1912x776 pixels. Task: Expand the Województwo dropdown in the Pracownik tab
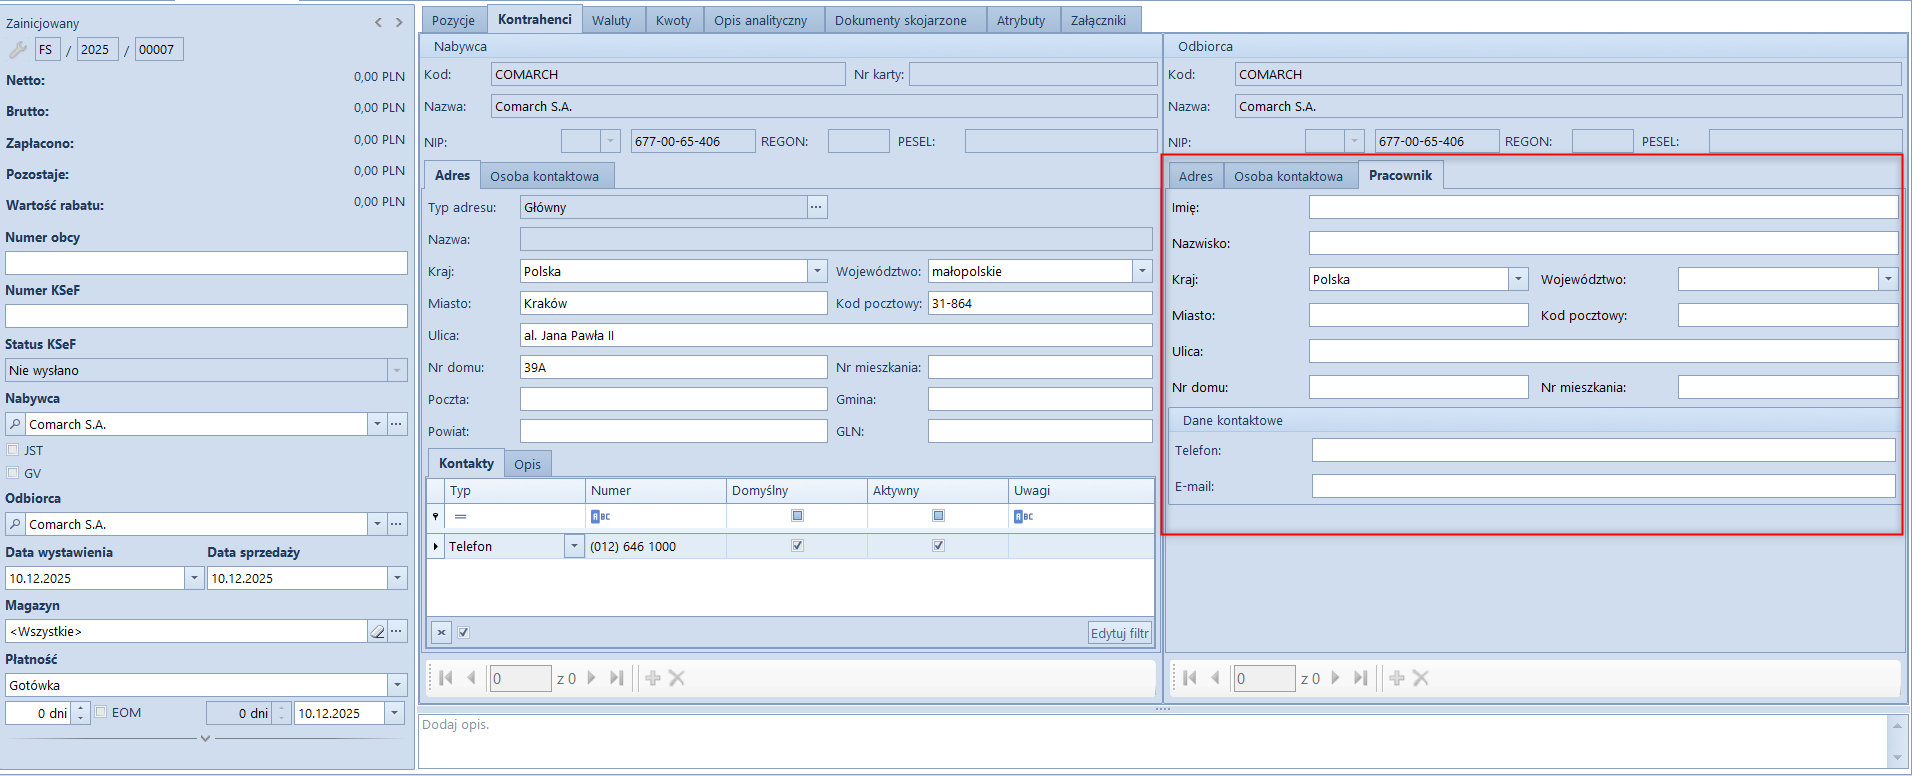1888,279
